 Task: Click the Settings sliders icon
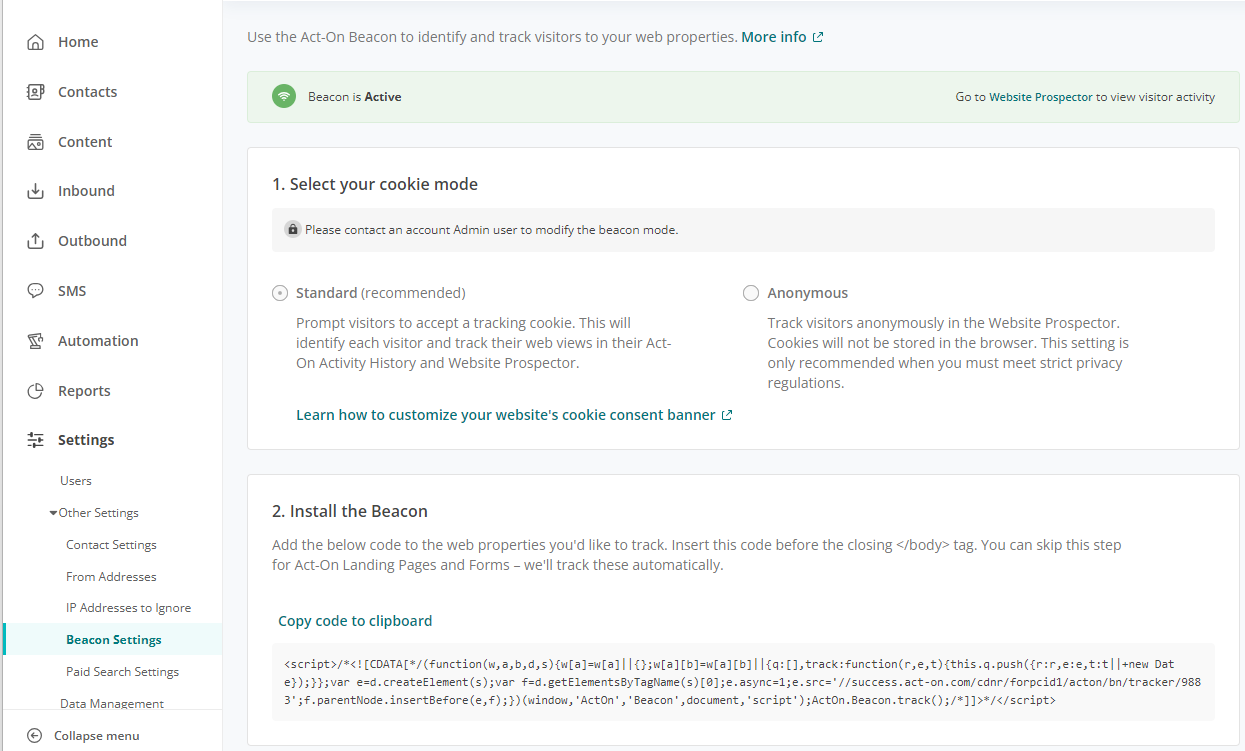tap(36, 440)
